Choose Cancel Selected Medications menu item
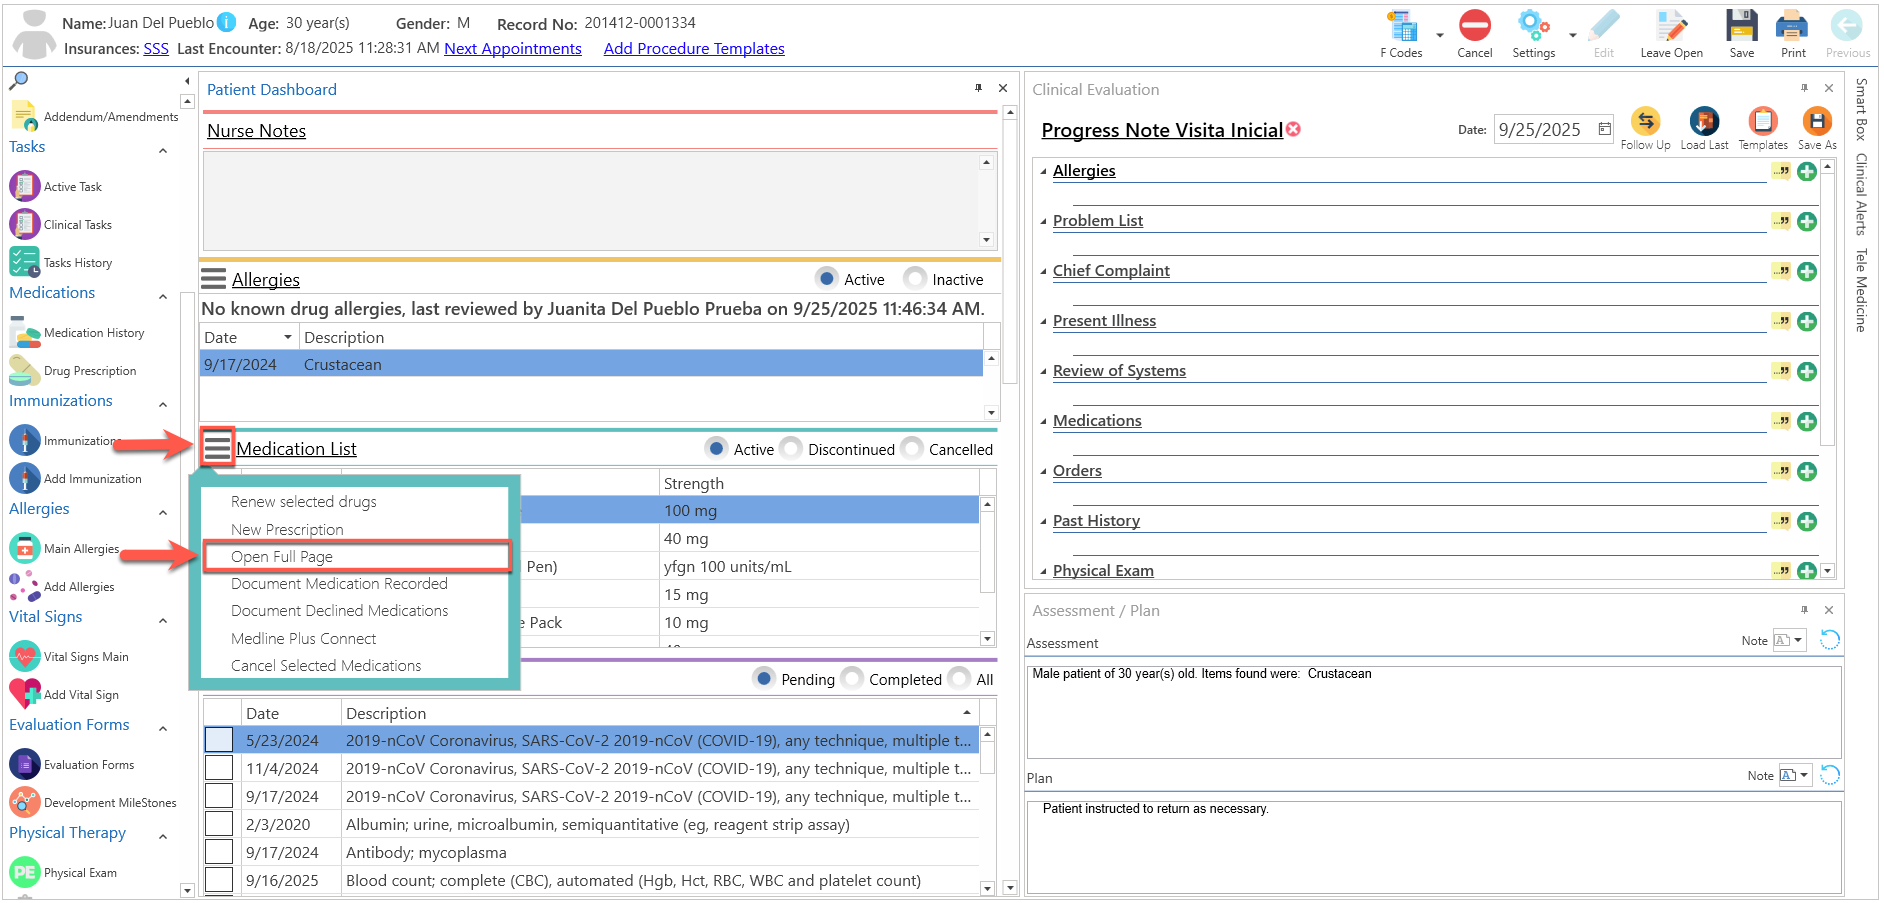Viewport: 1884px width, 903px height. tap(326, 666)
